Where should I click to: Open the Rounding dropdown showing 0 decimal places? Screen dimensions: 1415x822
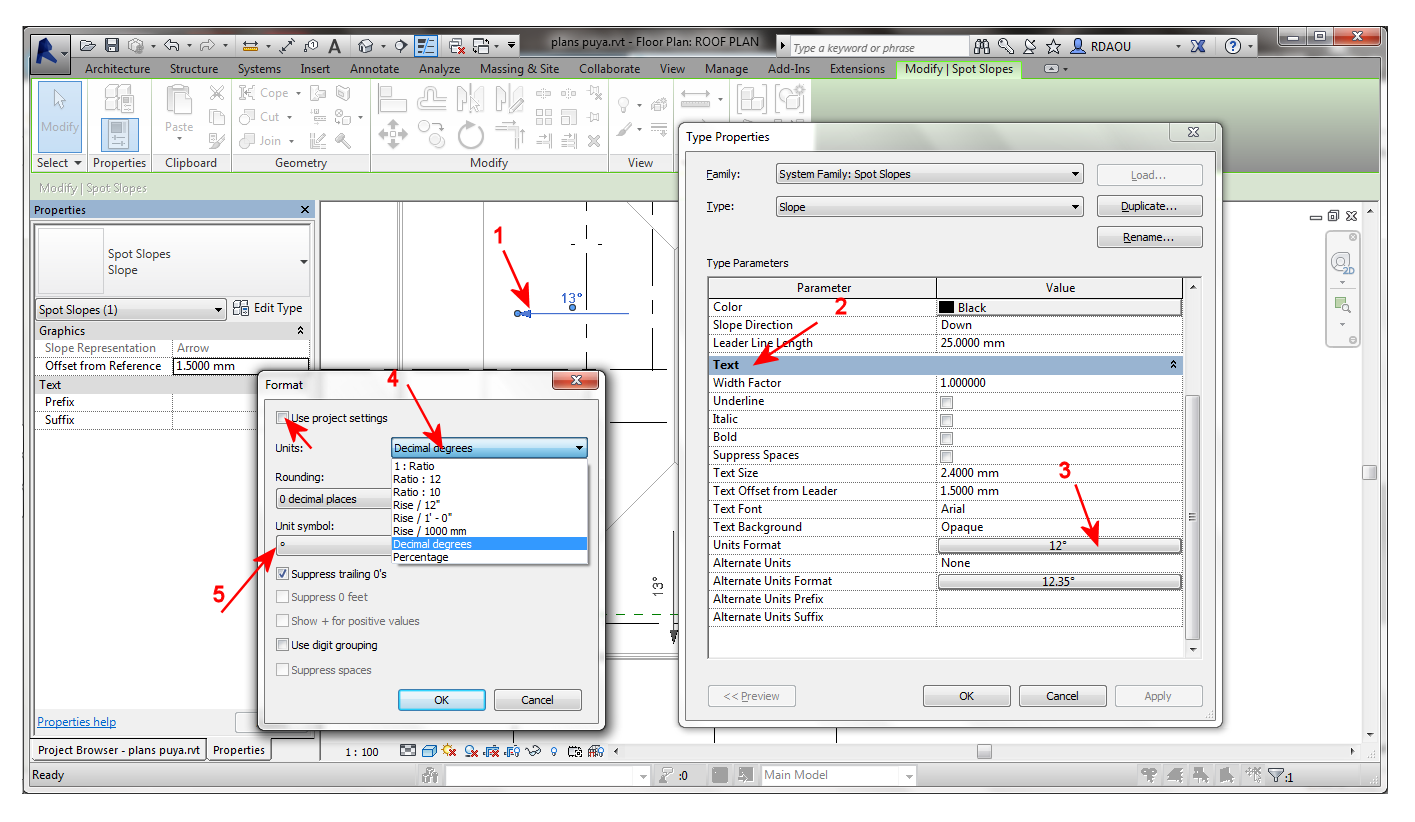coord(332,499)
